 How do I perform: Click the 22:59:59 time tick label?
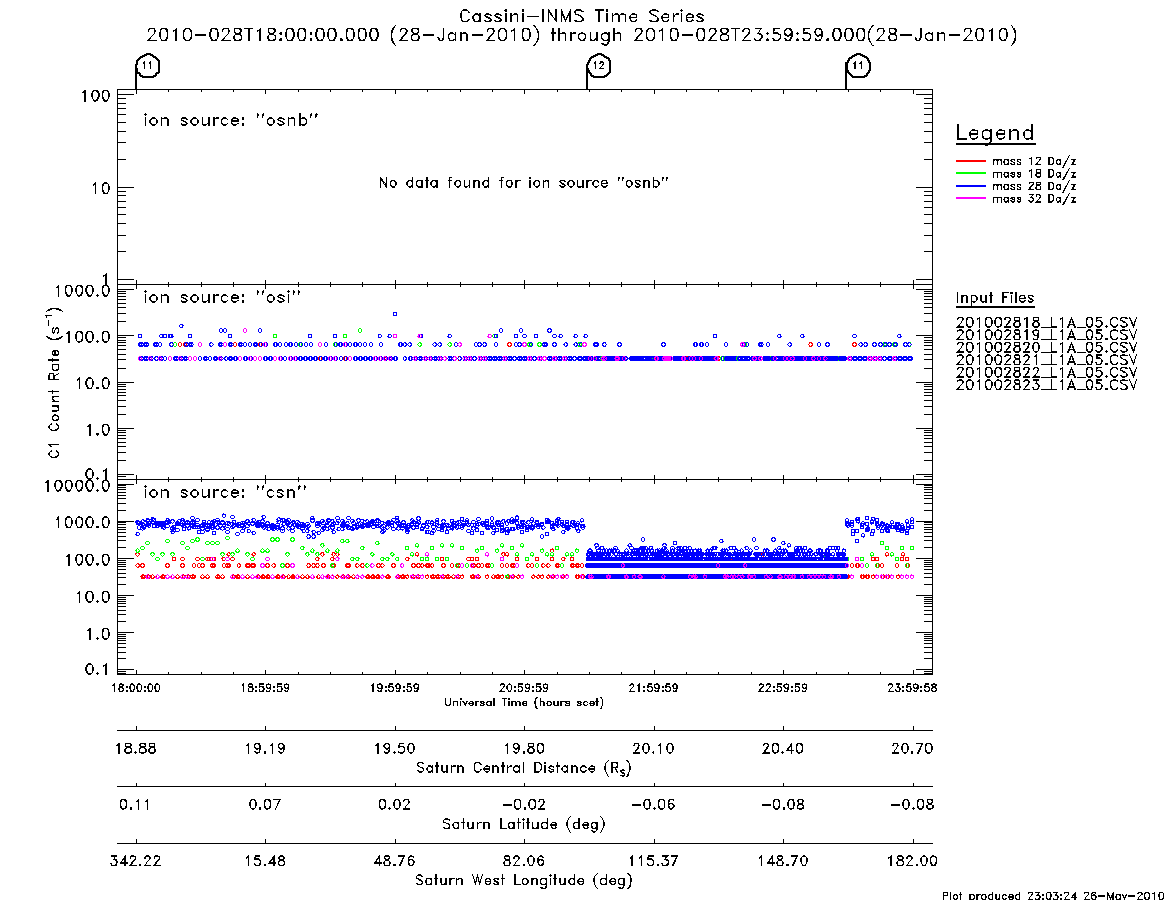(x=782, y=688)
